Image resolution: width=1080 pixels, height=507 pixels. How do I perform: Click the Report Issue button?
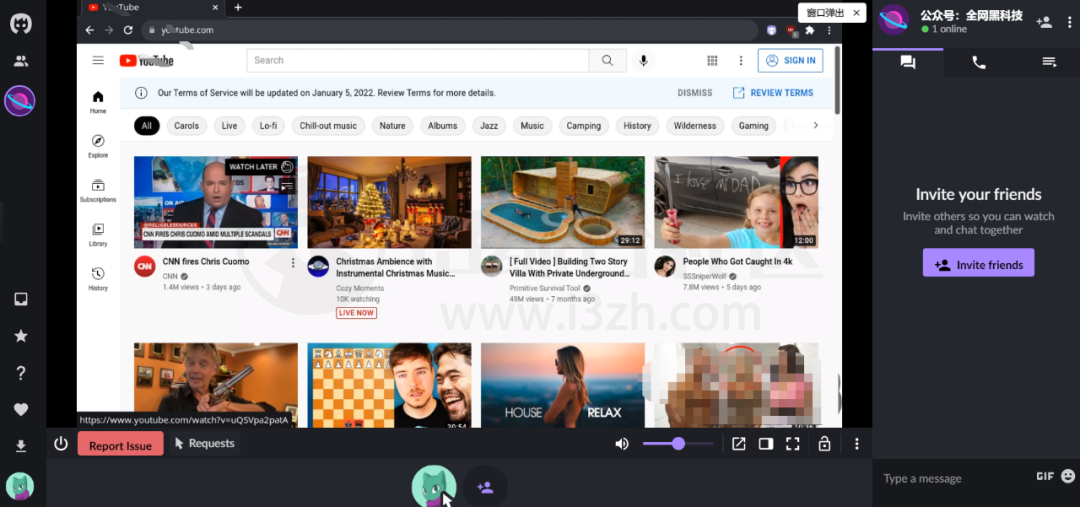click(121, 445)
